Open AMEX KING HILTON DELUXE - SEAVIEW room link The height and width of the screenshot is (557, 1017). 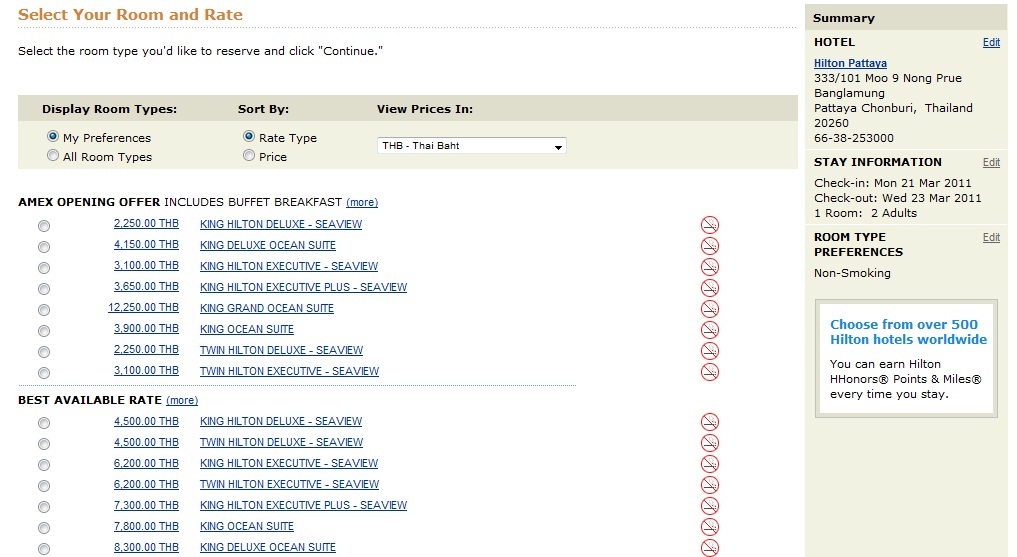281,224
